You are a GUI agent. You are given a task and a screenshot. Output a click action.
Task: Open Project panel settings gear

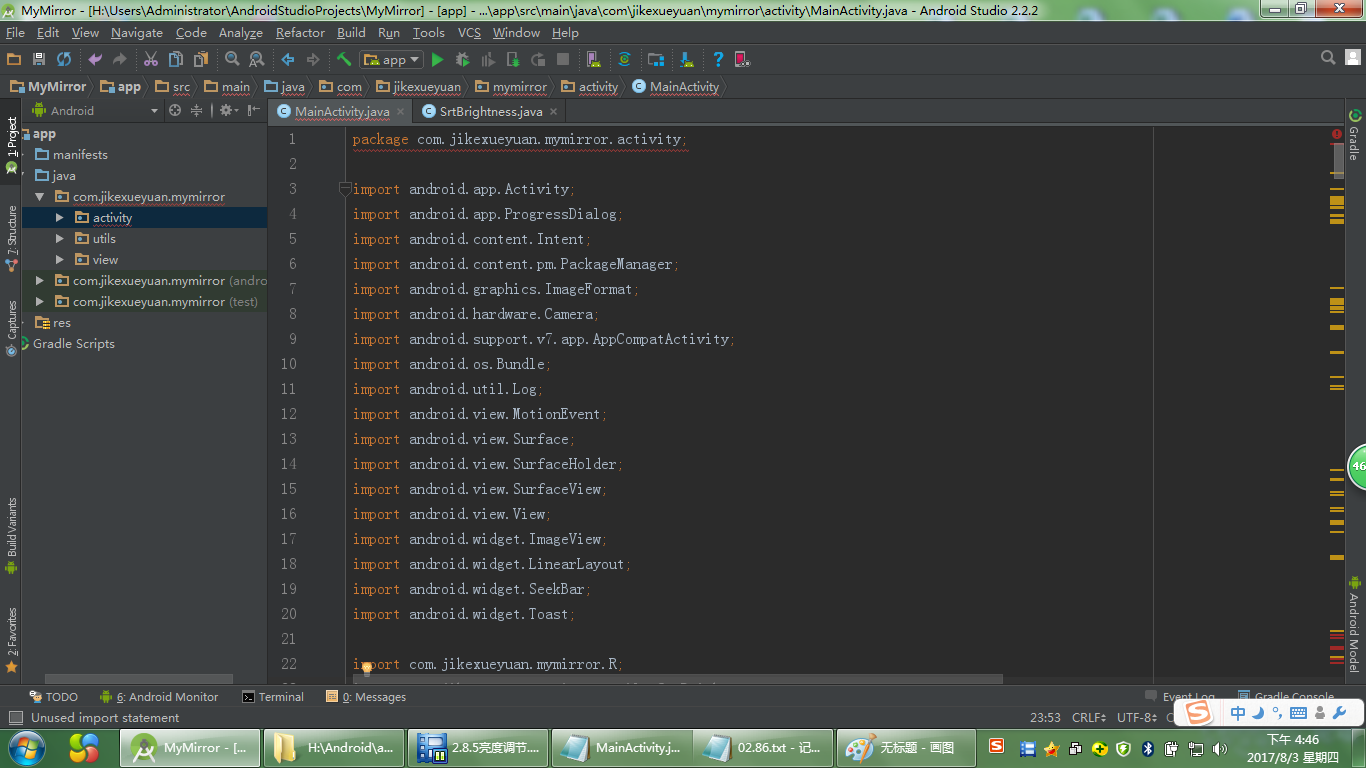[x=228, y=110]
